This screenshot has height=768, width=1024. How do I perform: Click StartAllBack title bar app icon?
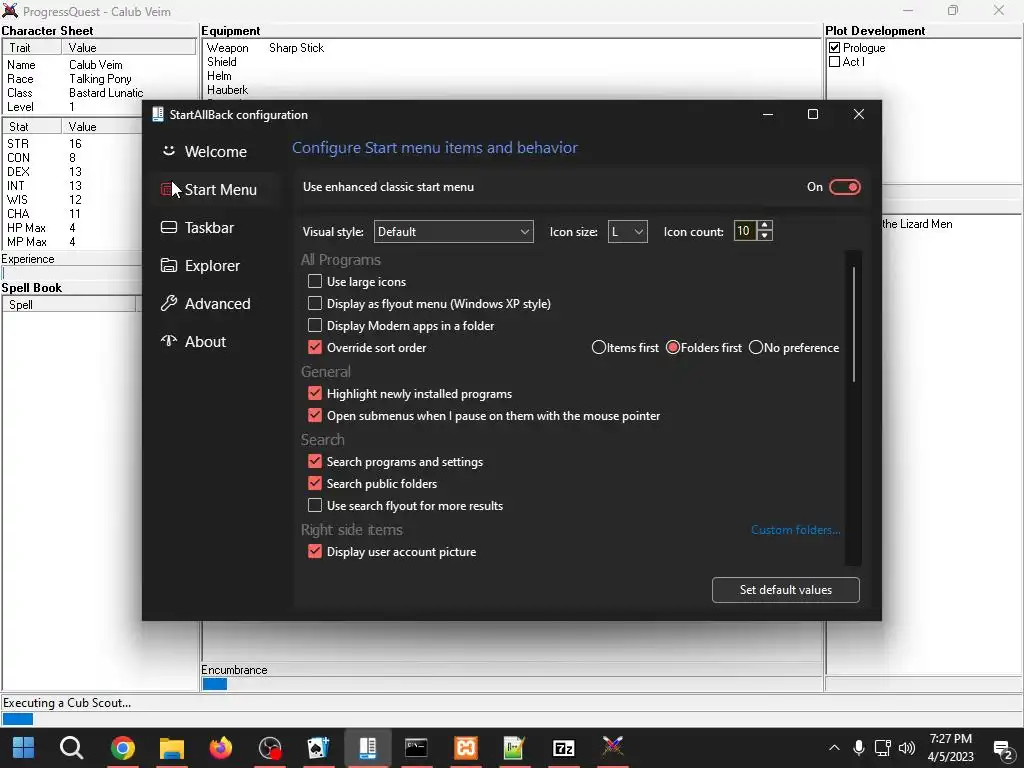157,114
